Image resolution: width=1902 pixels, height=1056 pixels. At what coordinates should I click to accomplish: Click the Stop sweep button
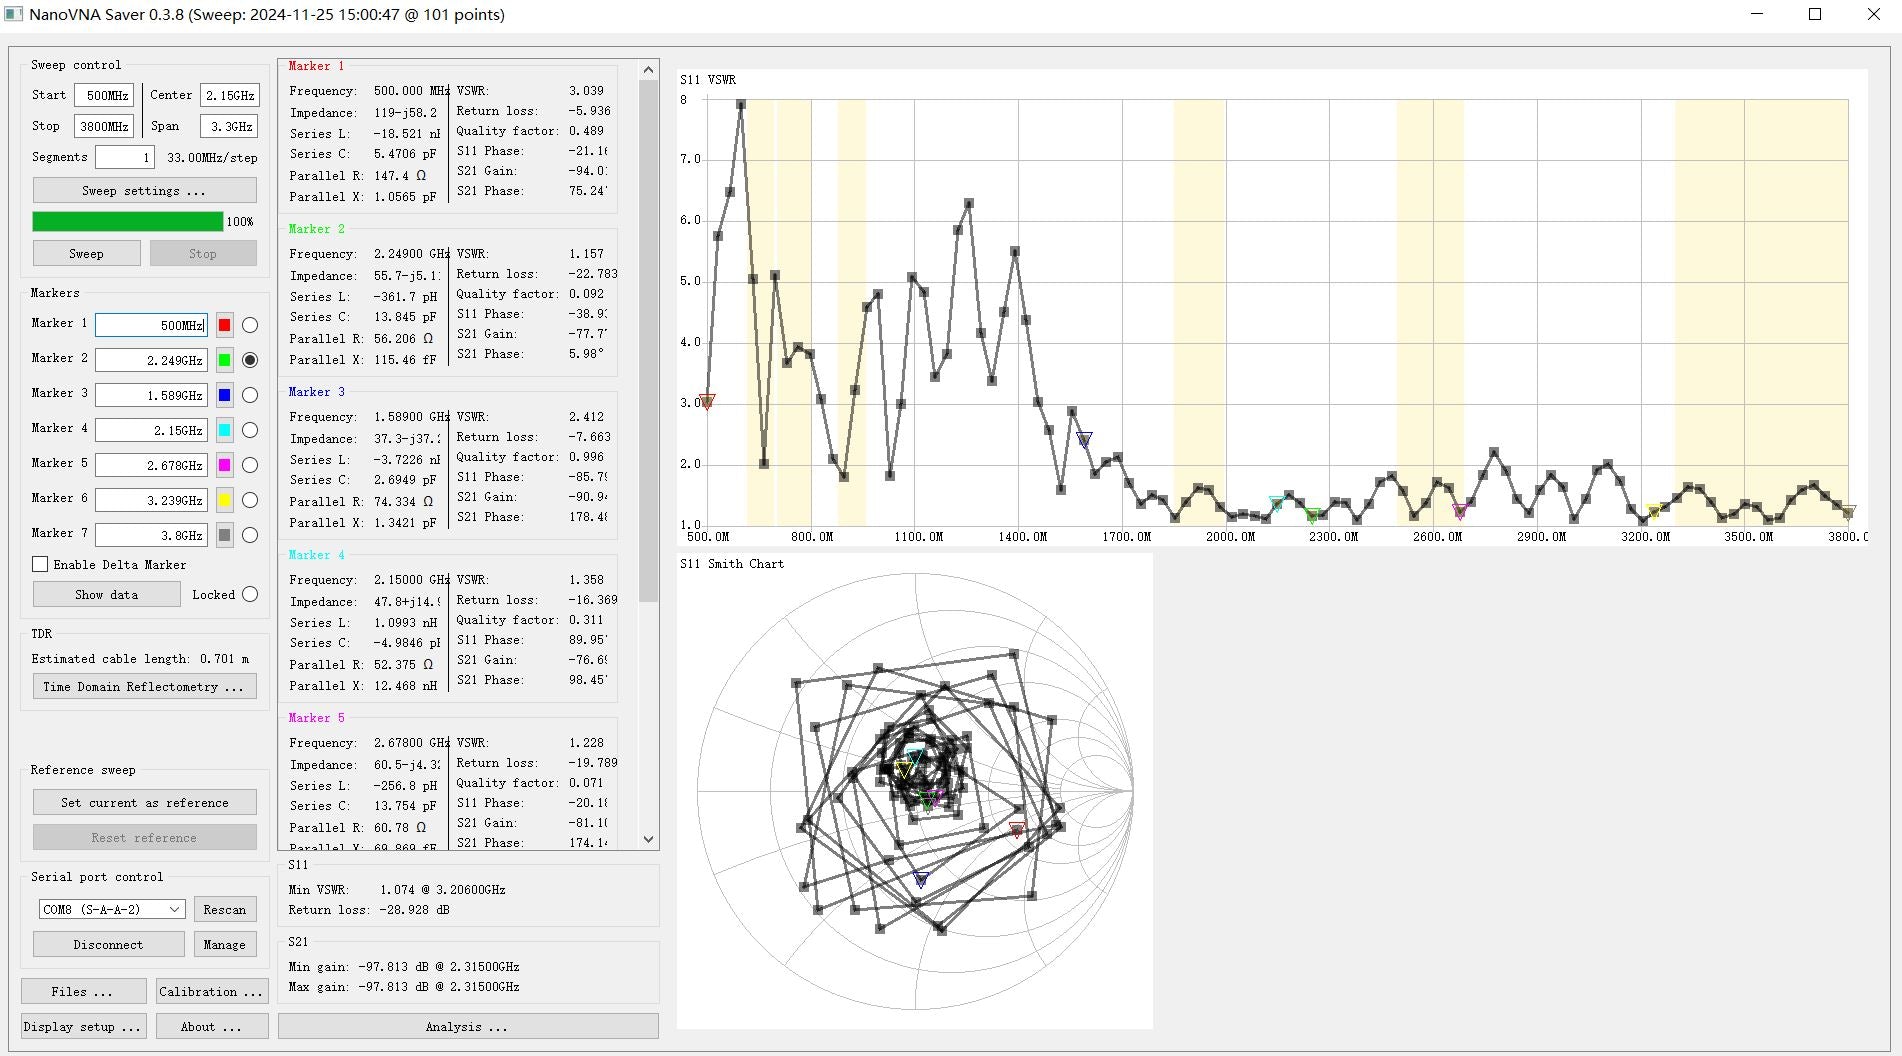203,253
